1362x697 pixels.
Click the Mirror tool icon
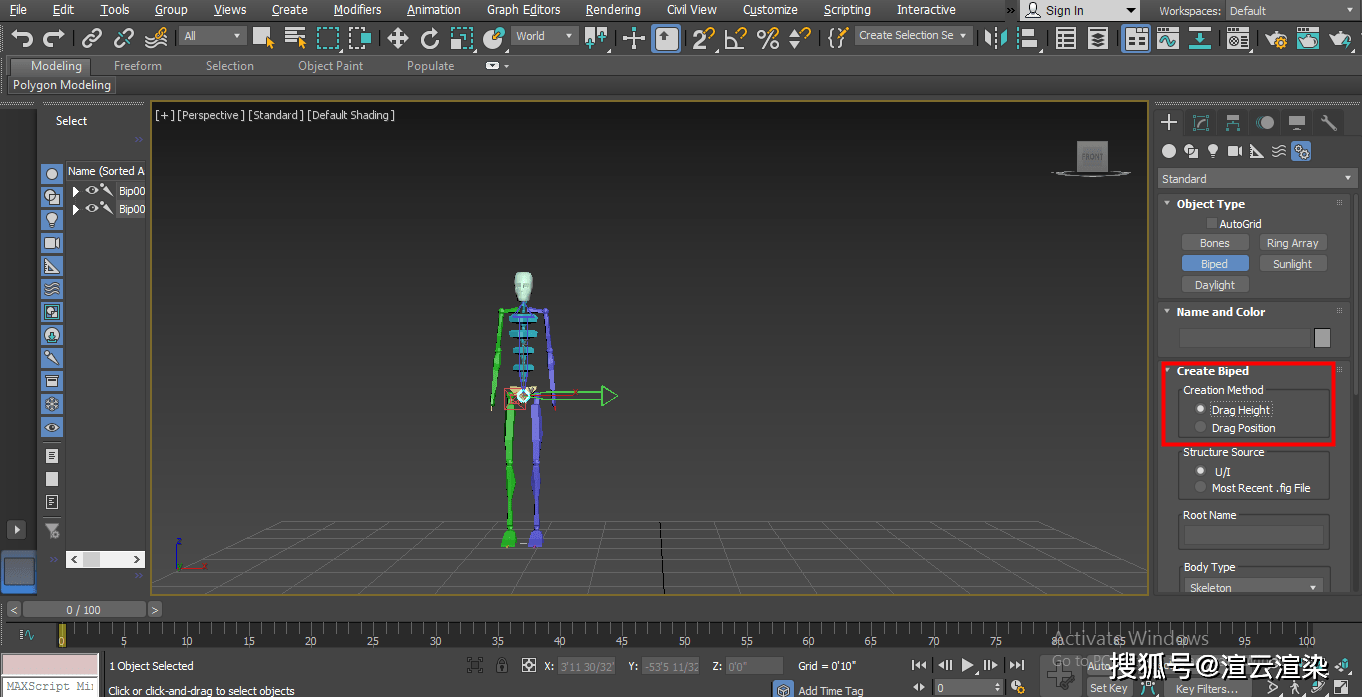pos(995,38)
